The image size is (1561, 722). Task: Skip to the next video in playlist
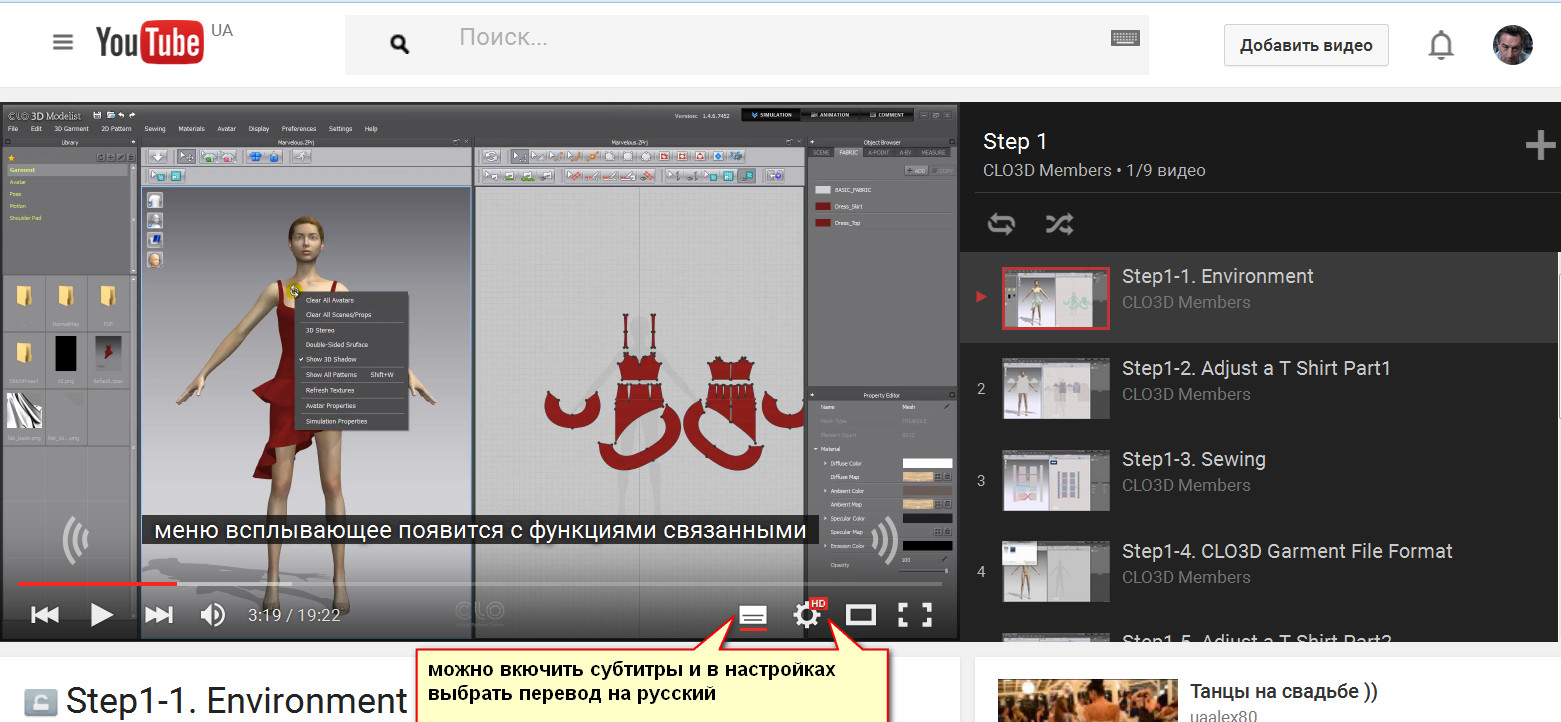coord(158,614)
